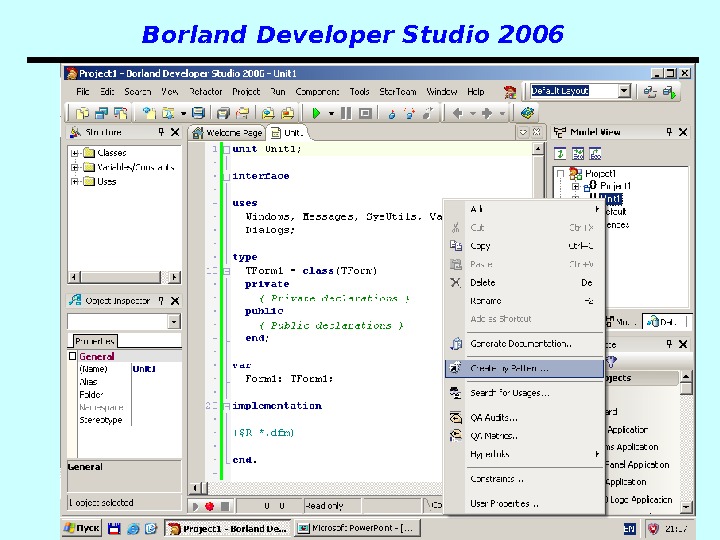Click the Forward navigation arrow in the toolbar

point(487,113)
